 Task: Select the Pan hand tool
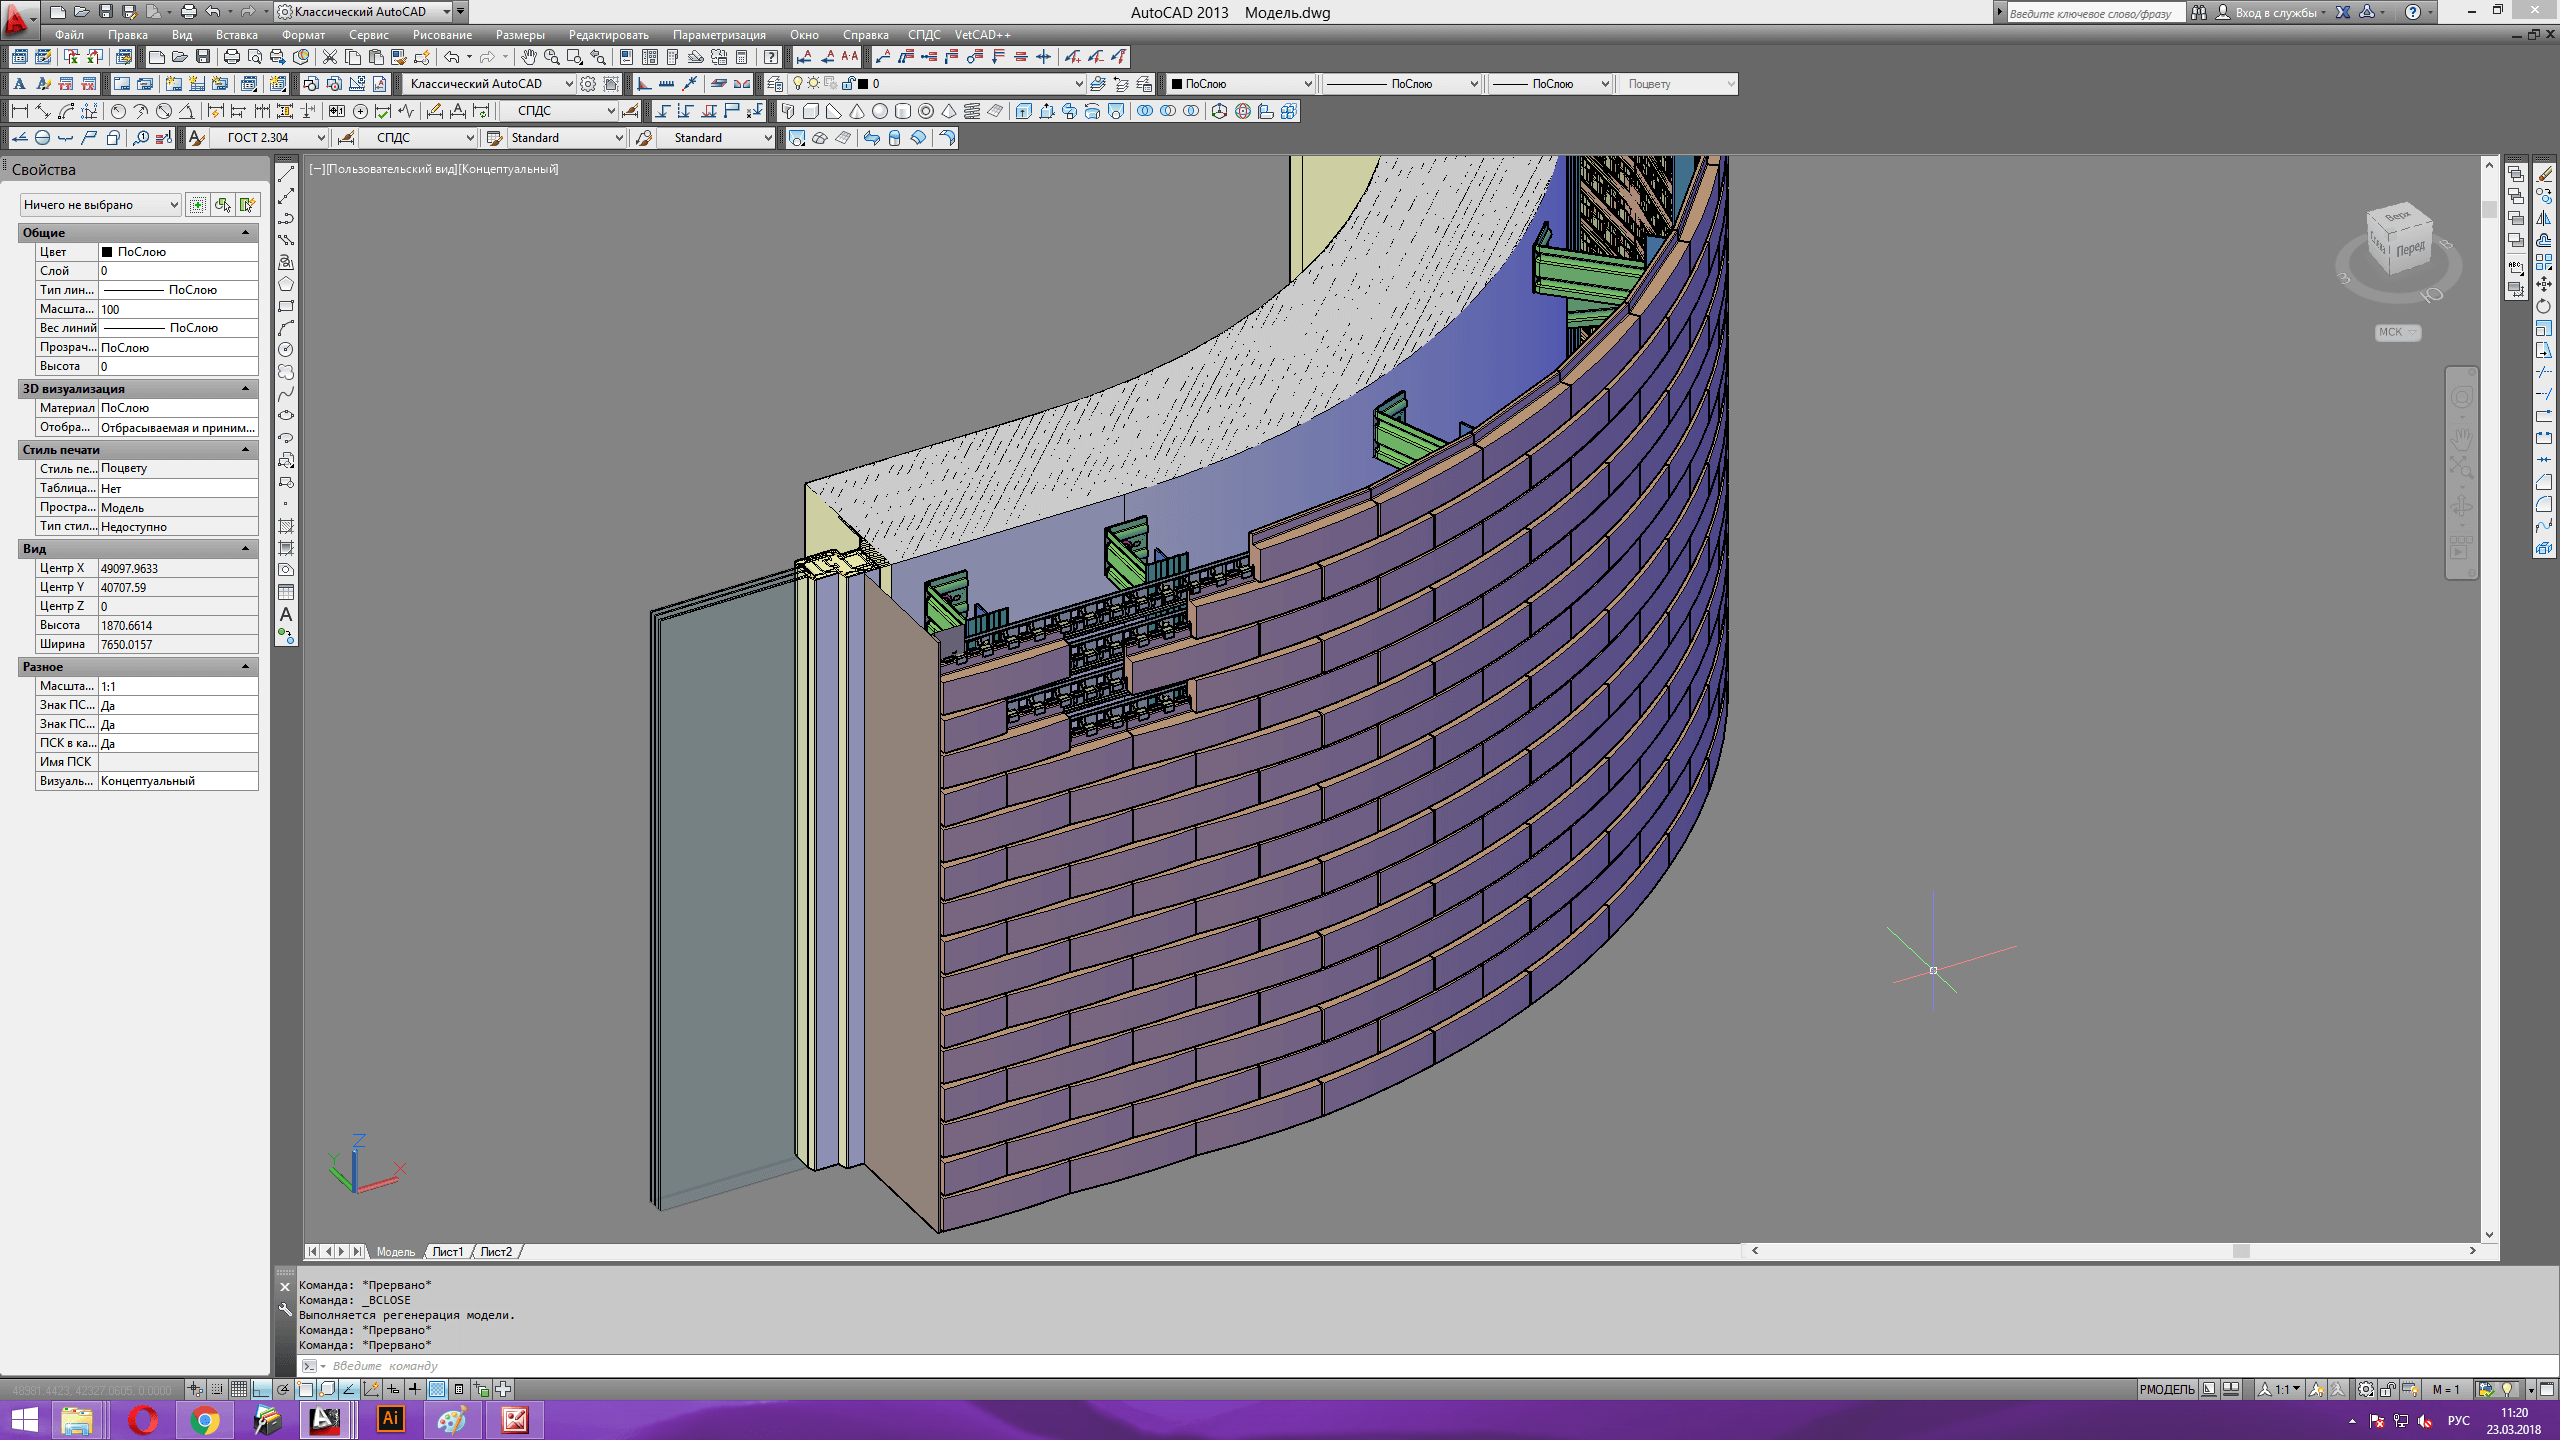(528, 57)
